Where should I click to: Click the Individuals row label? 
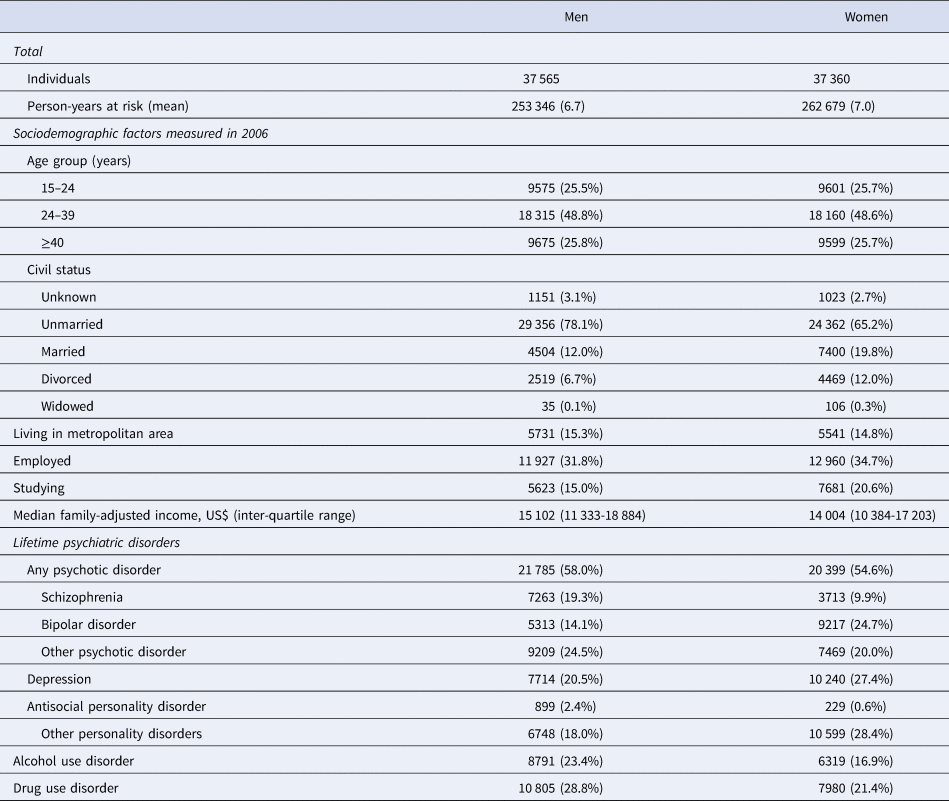pyautogui.click(x=60, y=78)
